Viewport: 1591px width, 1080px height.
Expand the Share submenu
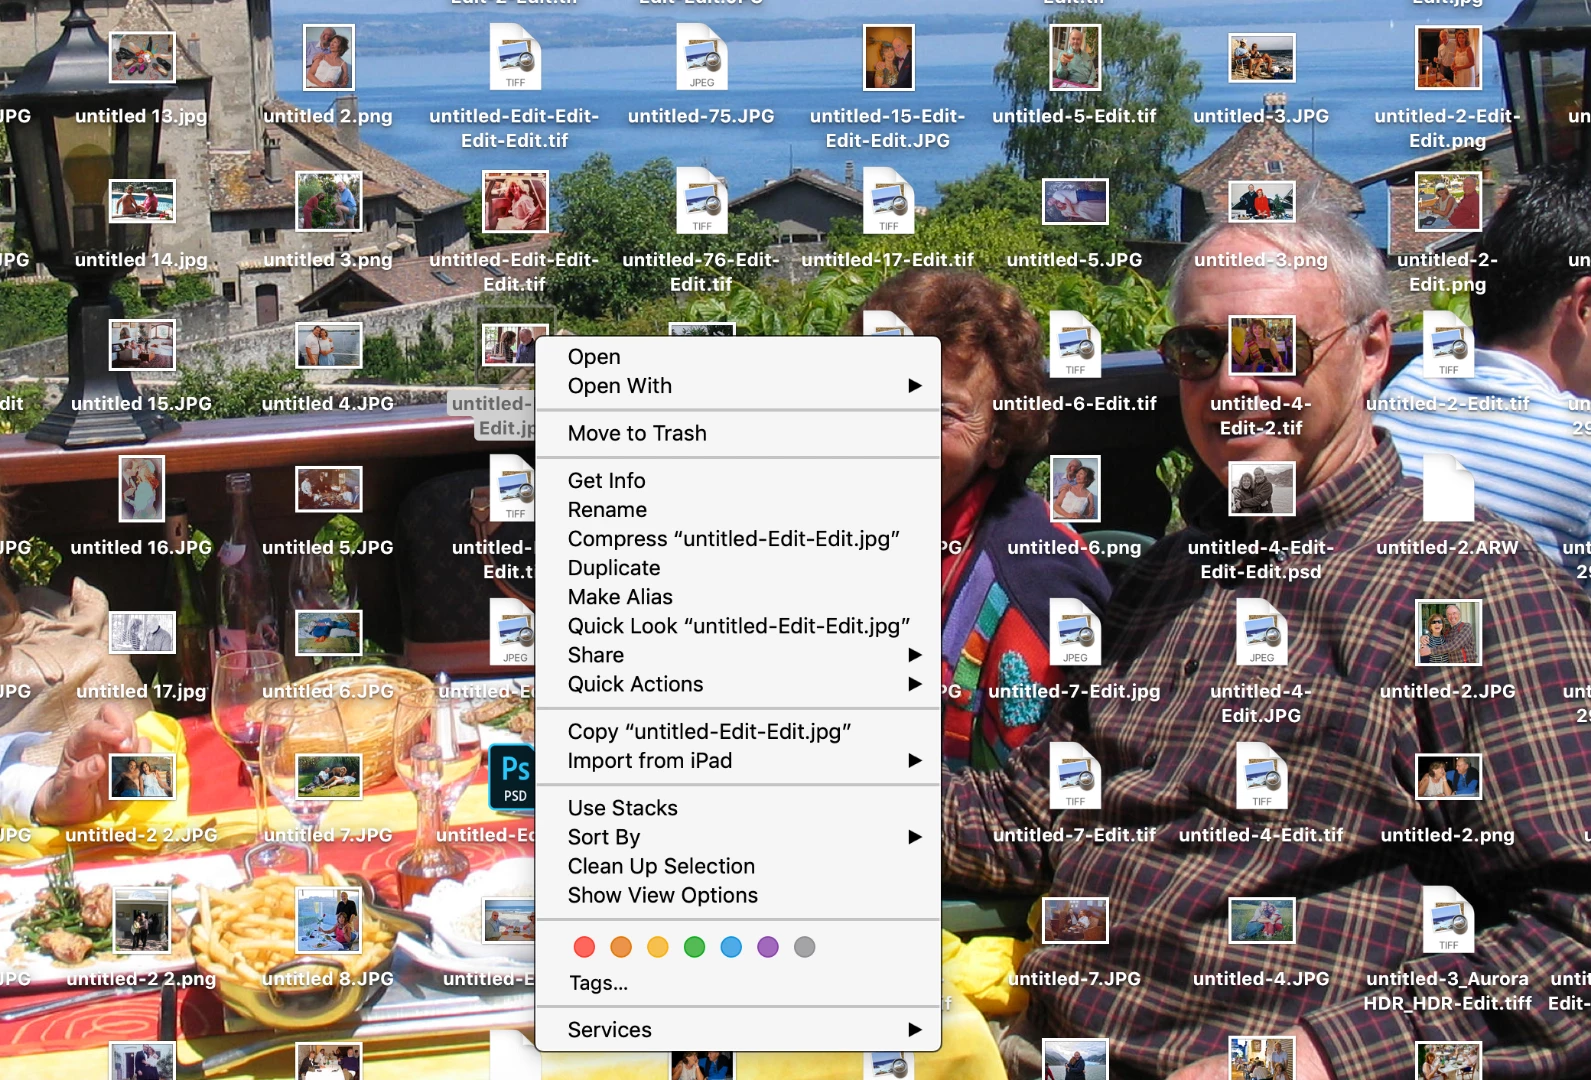738,655
